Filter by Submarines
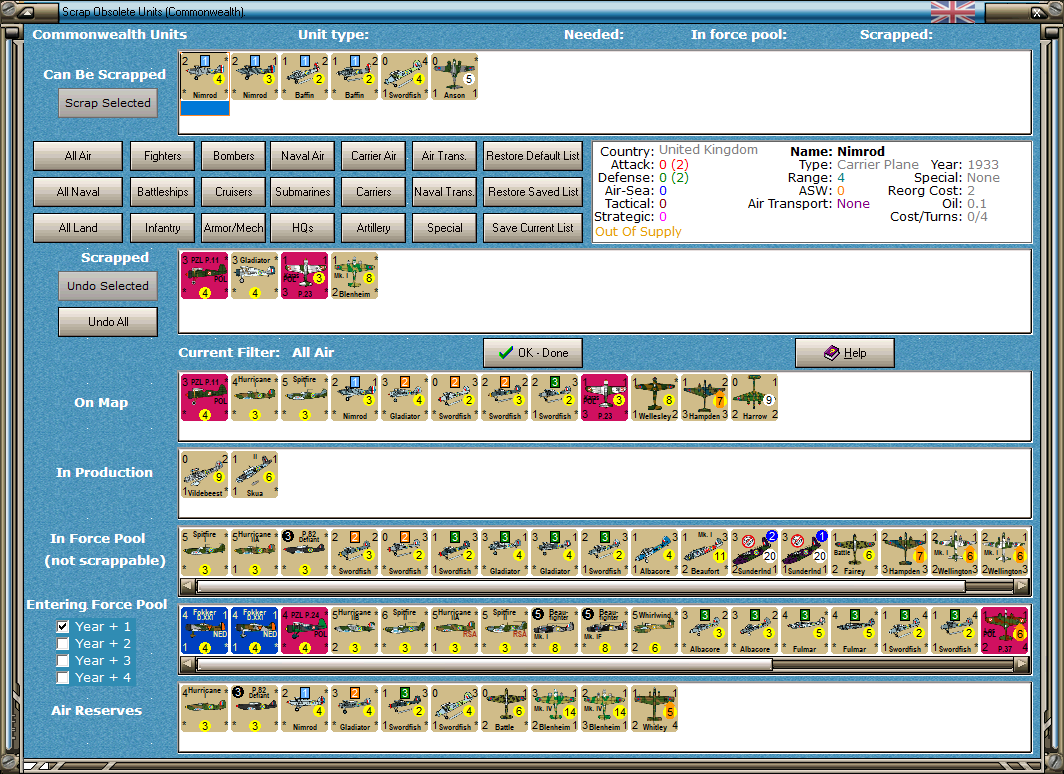1064x774 pixels. (303, 192)
